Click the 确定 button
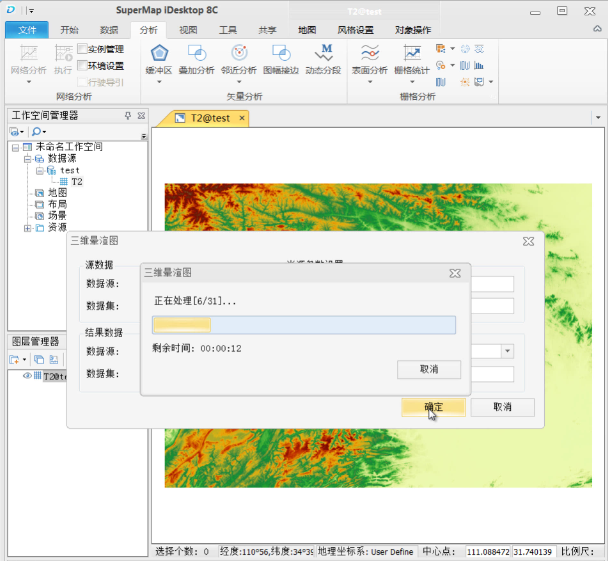Viewport: 608px width, 561px height. point(433,407)
